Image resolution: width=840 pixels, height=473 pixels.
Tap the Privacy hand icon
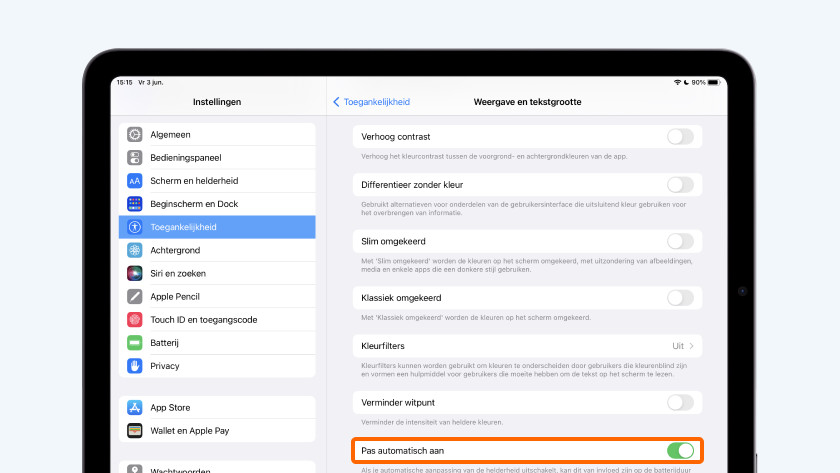tap(134, 366)
